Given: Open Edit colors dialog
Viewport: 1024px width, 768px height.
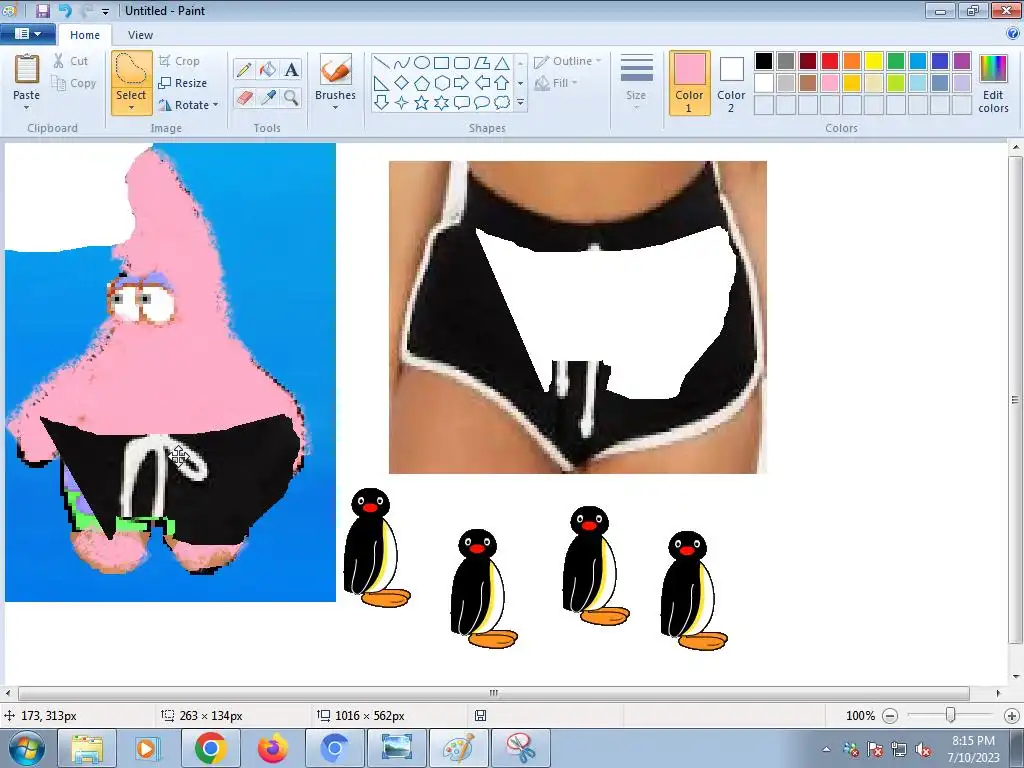Looking at the screenshot, I should [x=993, y=84].
